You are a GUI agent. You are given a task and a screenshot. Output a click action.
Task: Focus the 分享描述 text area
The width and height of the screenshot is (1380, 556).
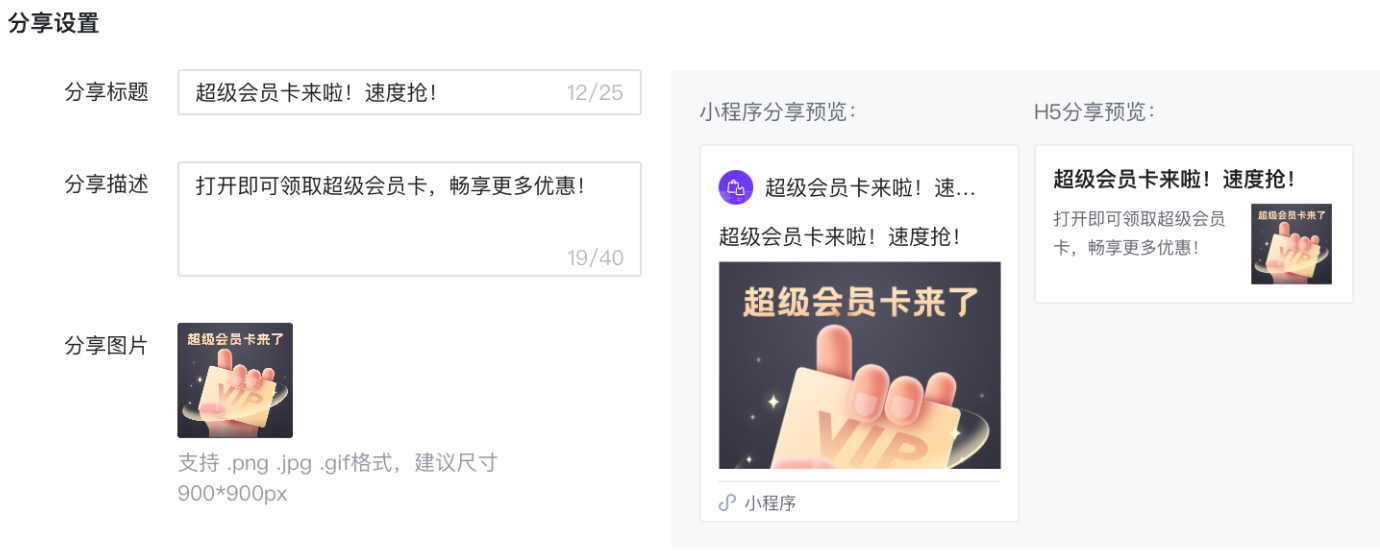[x=409, y=219]
